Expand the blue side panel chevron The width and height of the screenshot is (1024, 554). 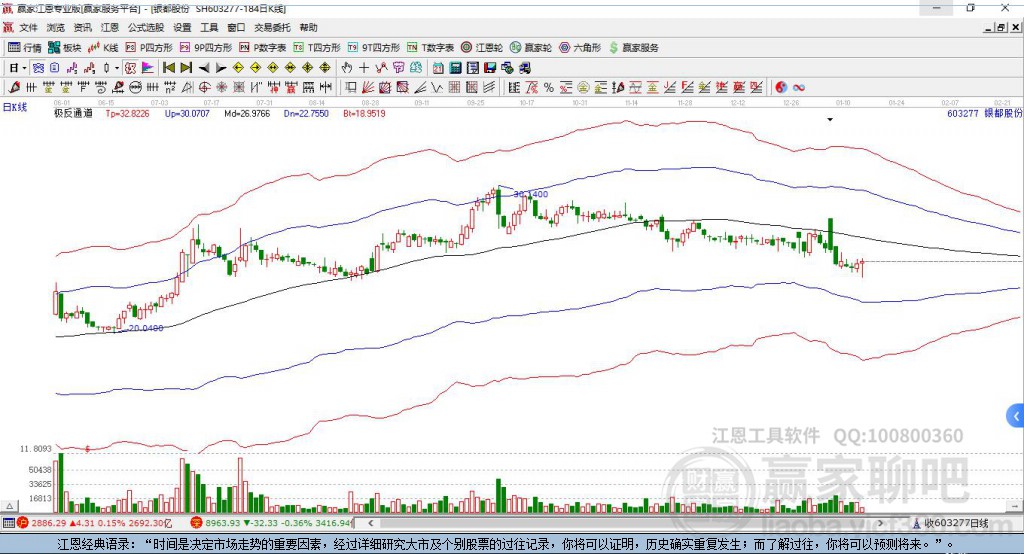(x=1016, y=416)
